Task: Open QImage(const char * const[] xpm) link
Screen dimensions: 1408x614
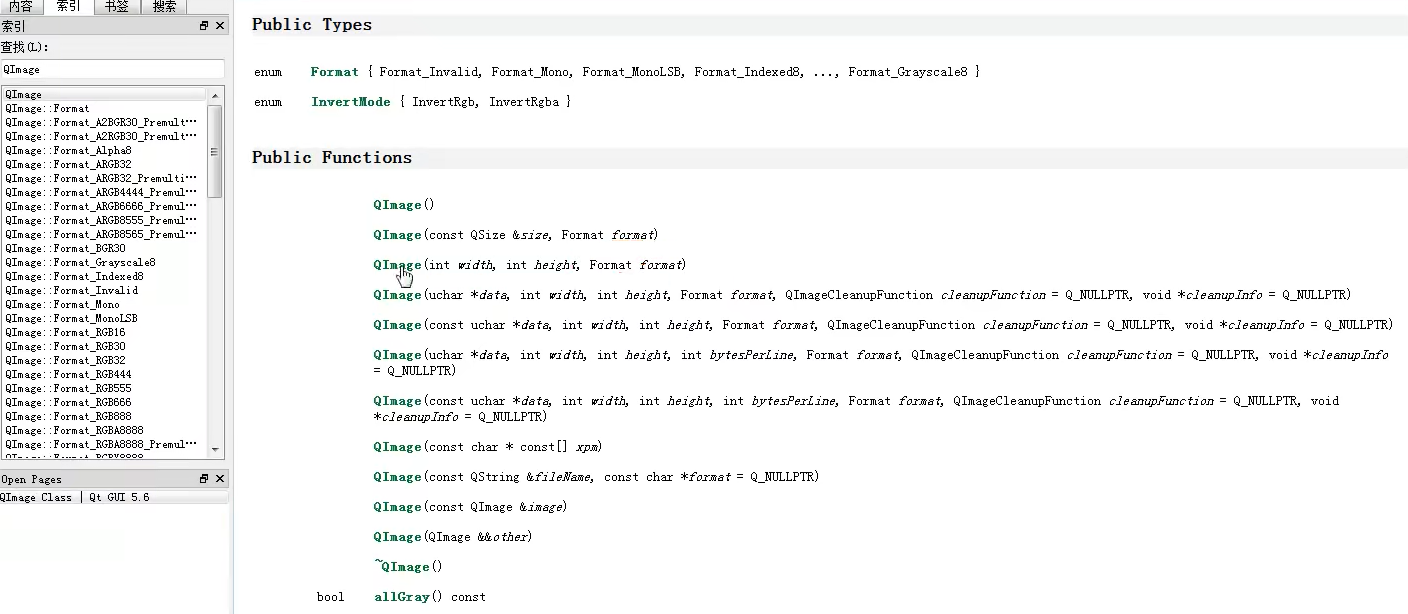Action: pyautogui.click(x=397, y=447)
